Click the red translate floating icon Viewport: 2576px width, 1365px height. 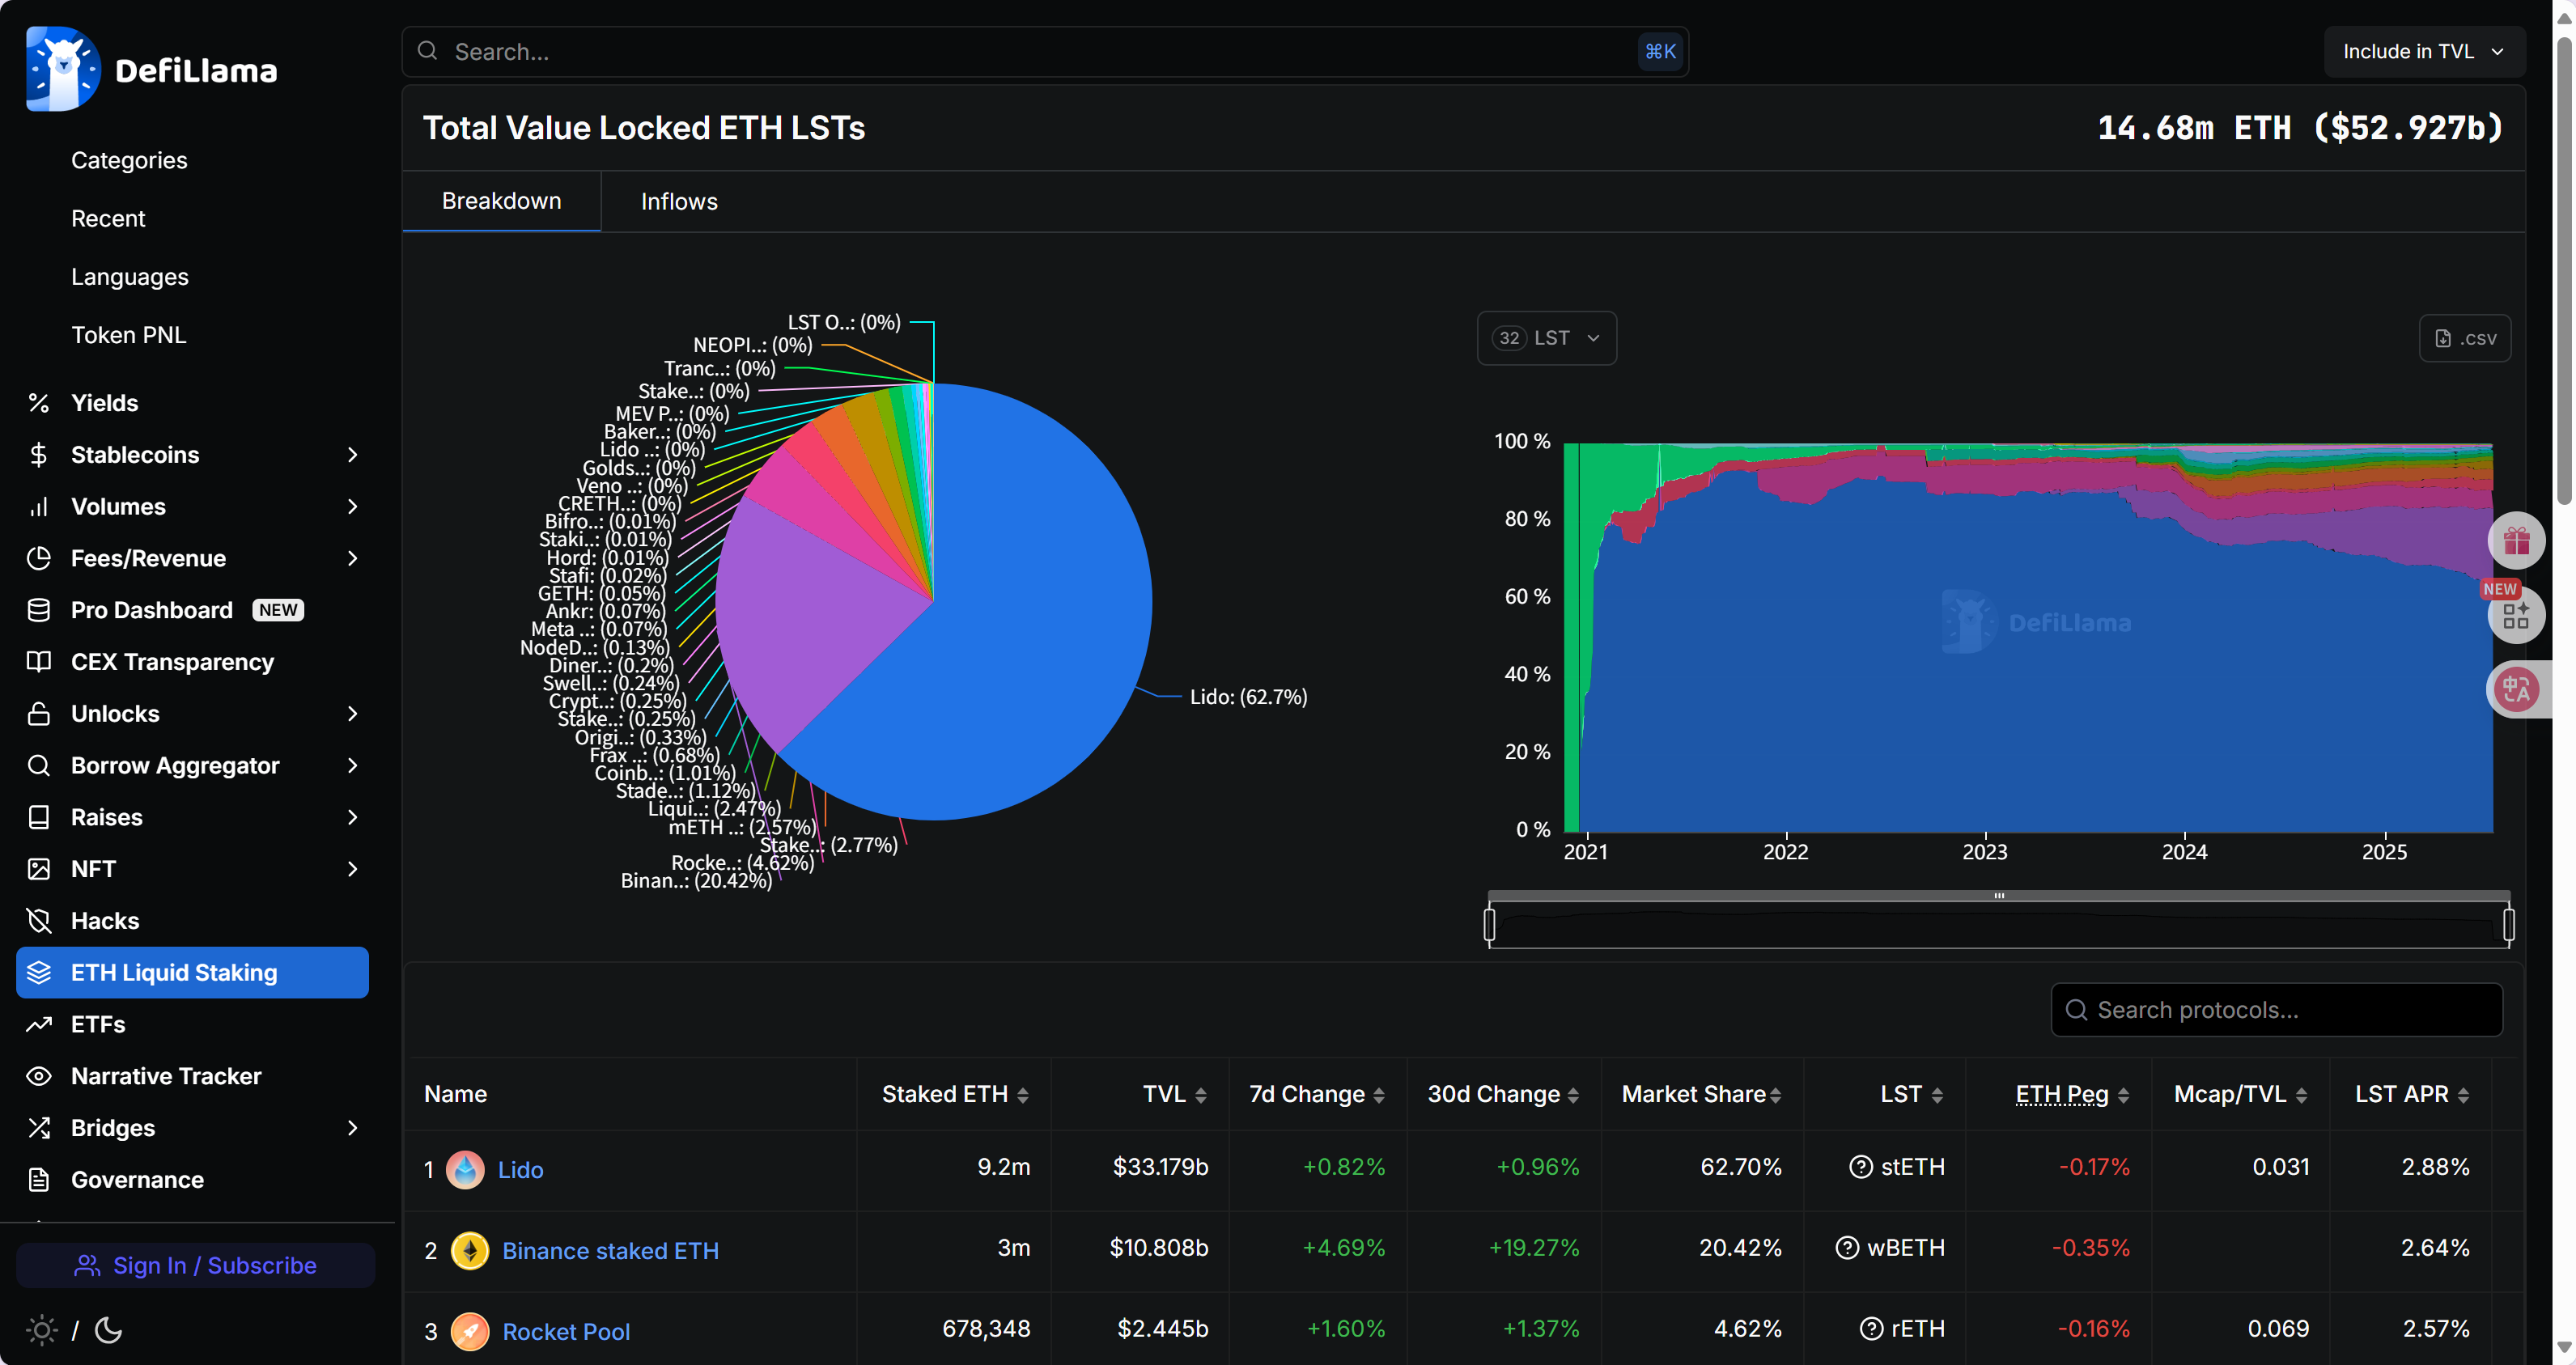2516,689
